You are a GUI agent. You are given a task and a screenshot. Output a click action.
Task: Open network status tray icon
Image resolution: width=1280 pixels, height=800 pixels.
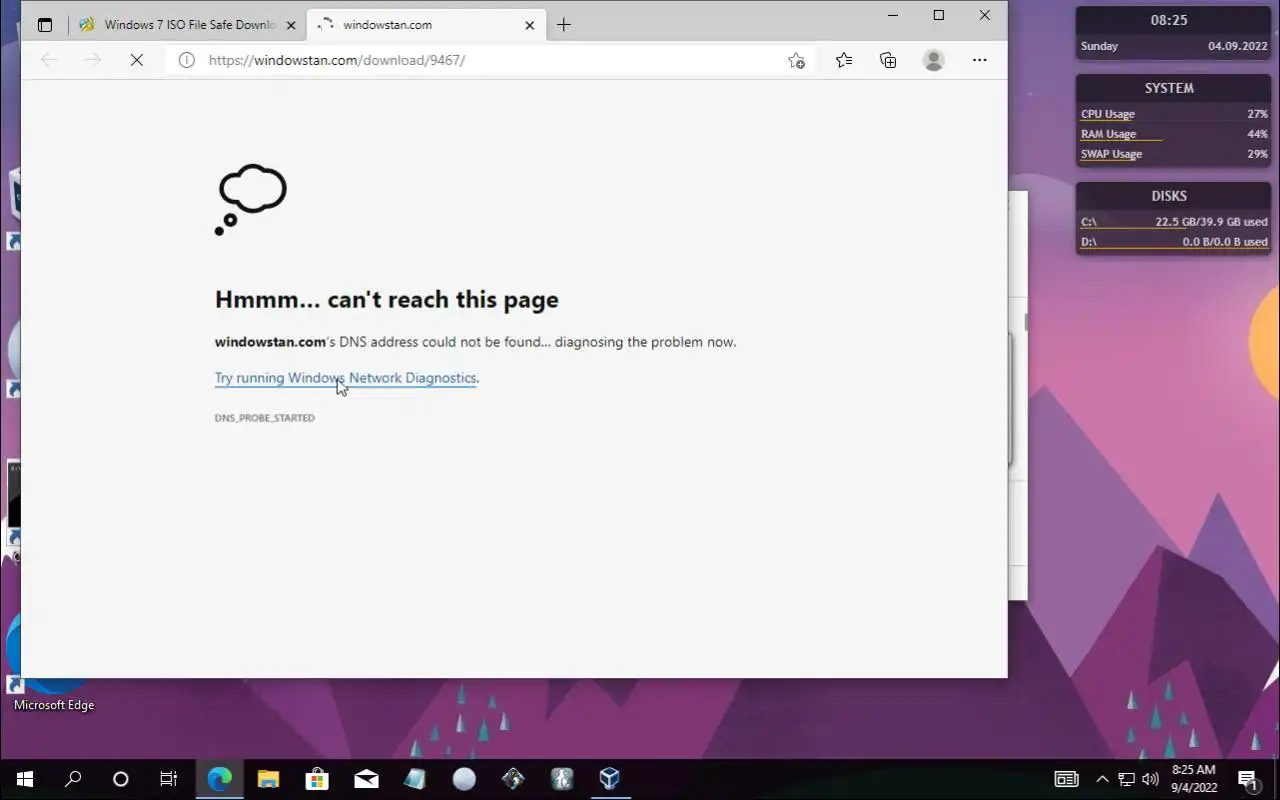click(x=1126, y=779)
